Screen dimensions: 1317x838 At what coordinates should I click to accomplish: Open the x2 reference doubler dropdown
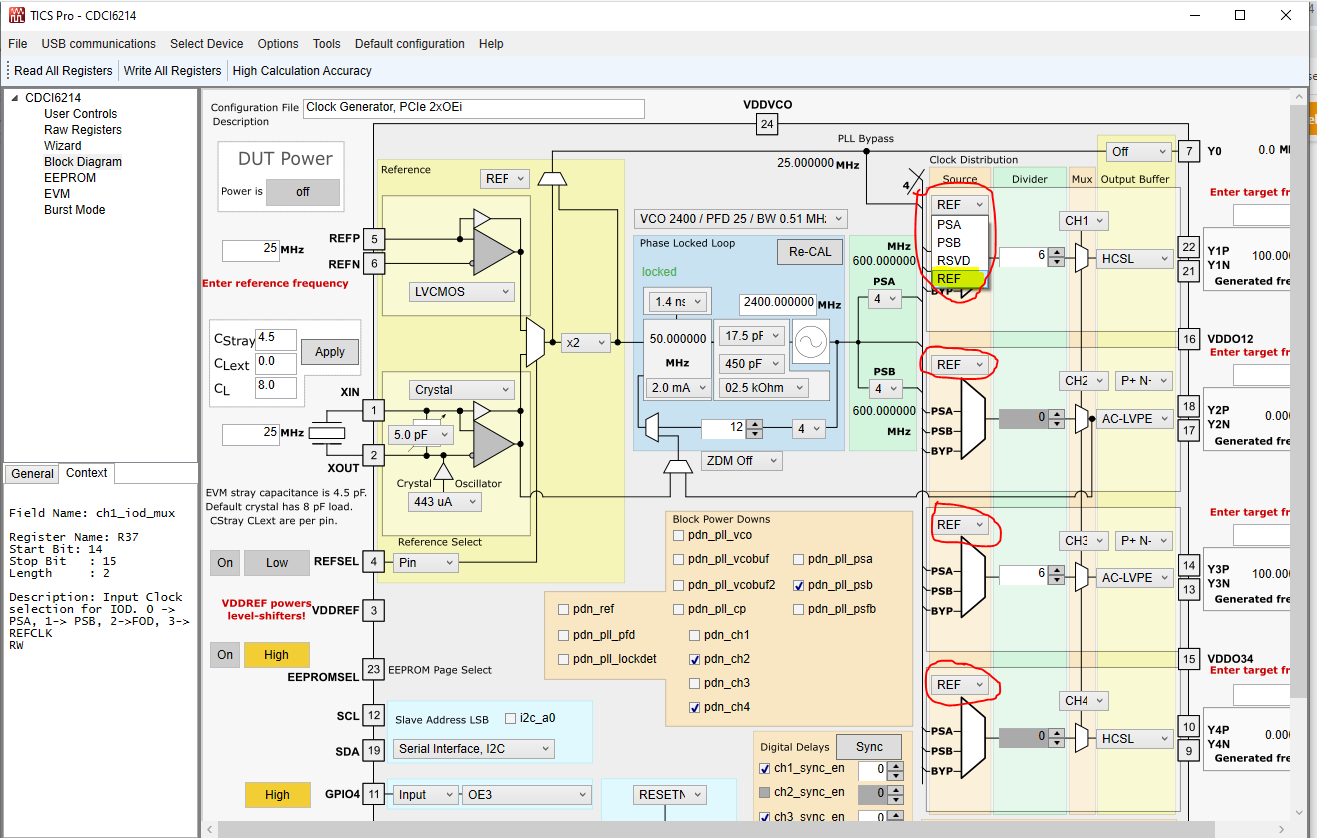click(x=586, y=343)
